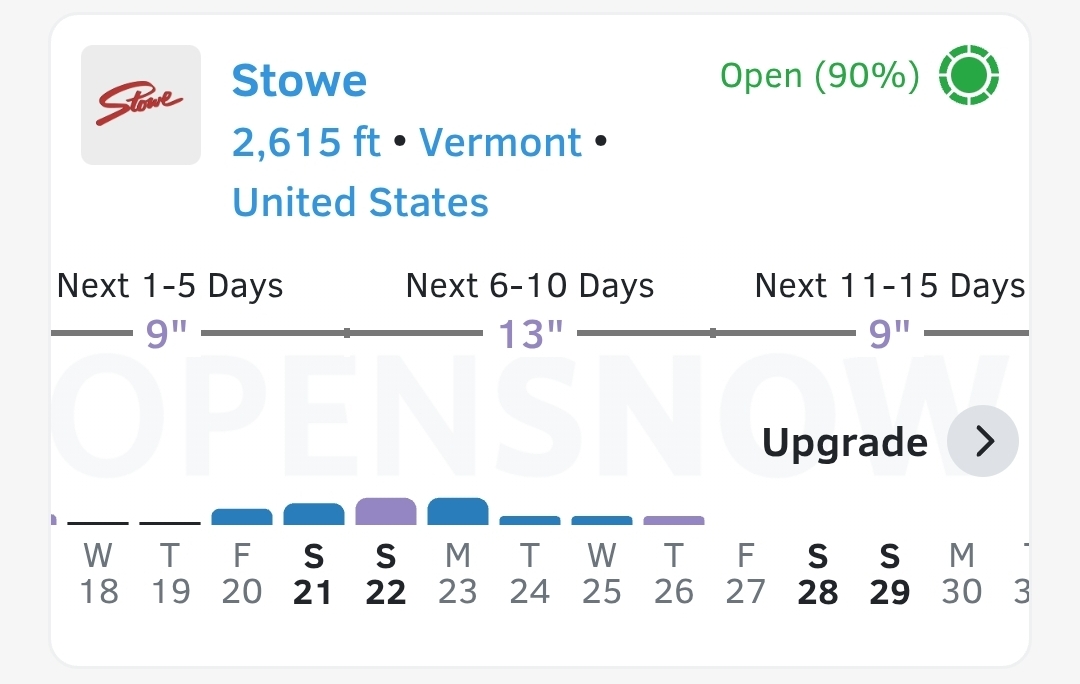Click the snow bar for Monday 23
Screen dimensions: 1080x684
tap(458, 512)
